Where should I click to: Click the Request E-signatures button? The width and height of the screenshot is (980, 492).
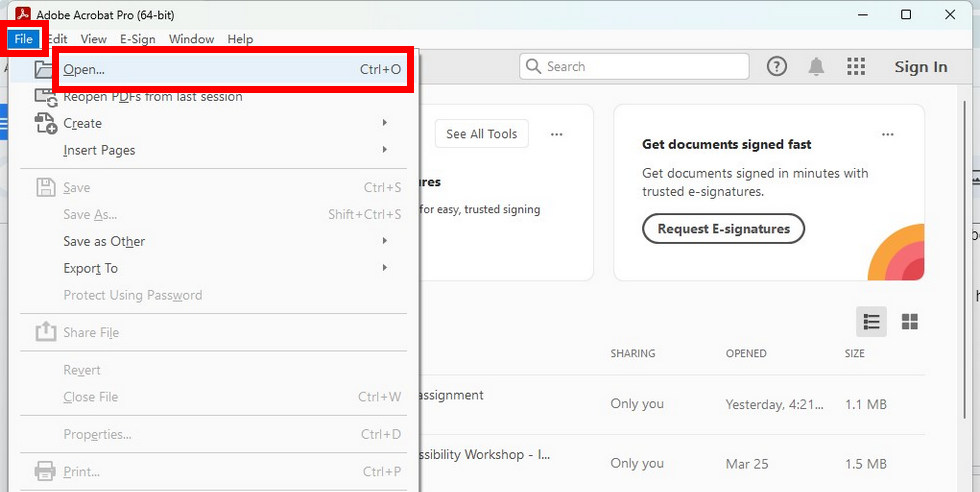click(723, 229)
